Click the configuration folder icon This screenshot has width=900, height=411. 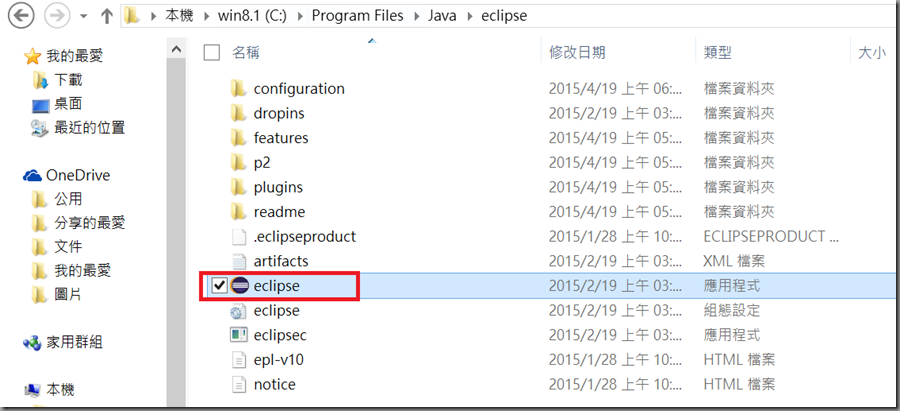pyautogui.click(x=238, y=88)
